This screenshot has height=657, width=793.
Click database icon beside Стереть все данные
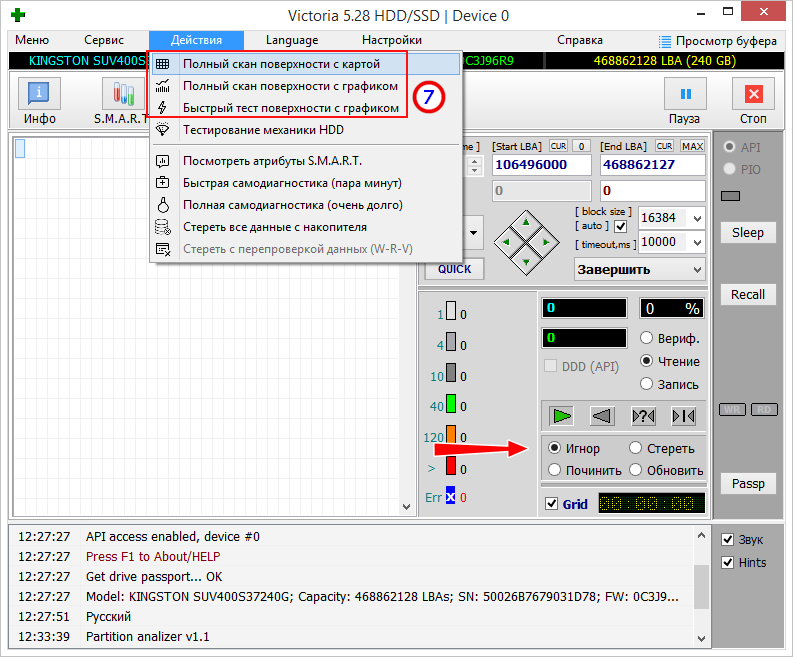pyautogui.click(x=162, y=227)
